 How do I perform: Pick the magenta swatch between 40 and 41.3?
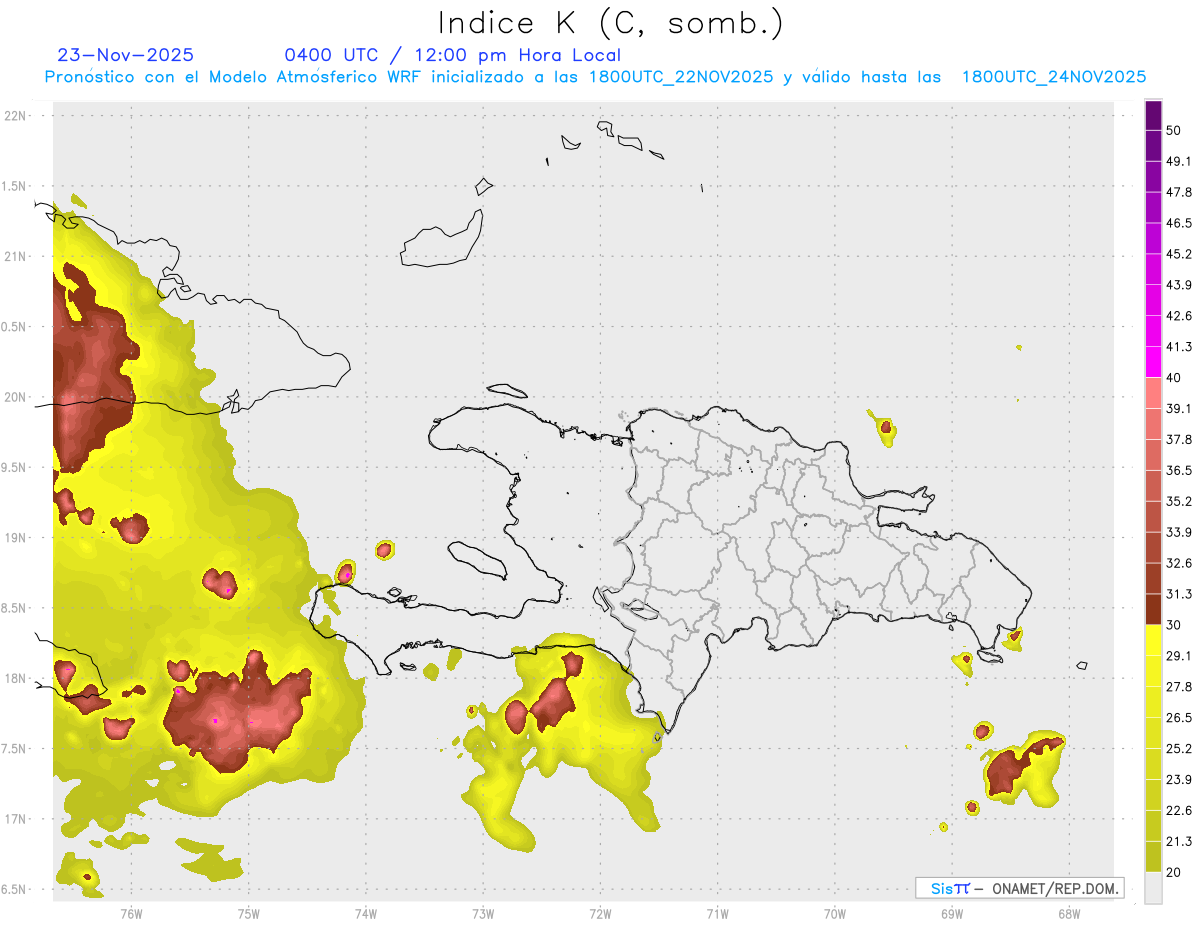tap(1153, 362)
